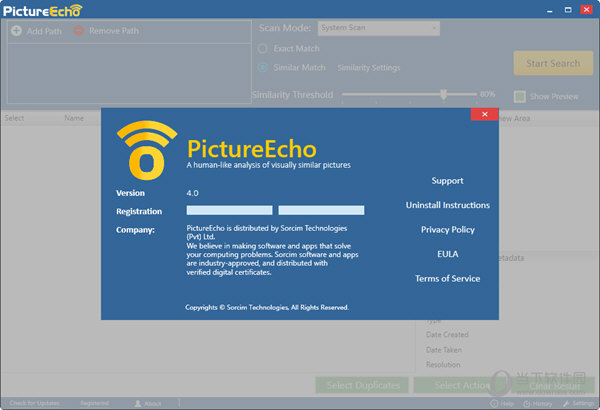This screenshot has width=600, height=410.
Task: Select the Exact Match radio button
Action: (x=262, y=49)
